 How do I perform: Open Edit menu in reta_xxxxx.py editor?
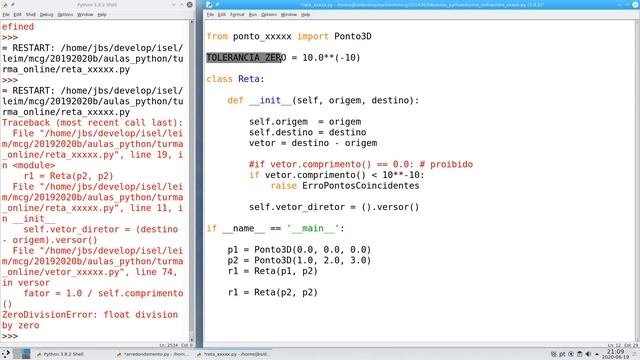point(222,15)
